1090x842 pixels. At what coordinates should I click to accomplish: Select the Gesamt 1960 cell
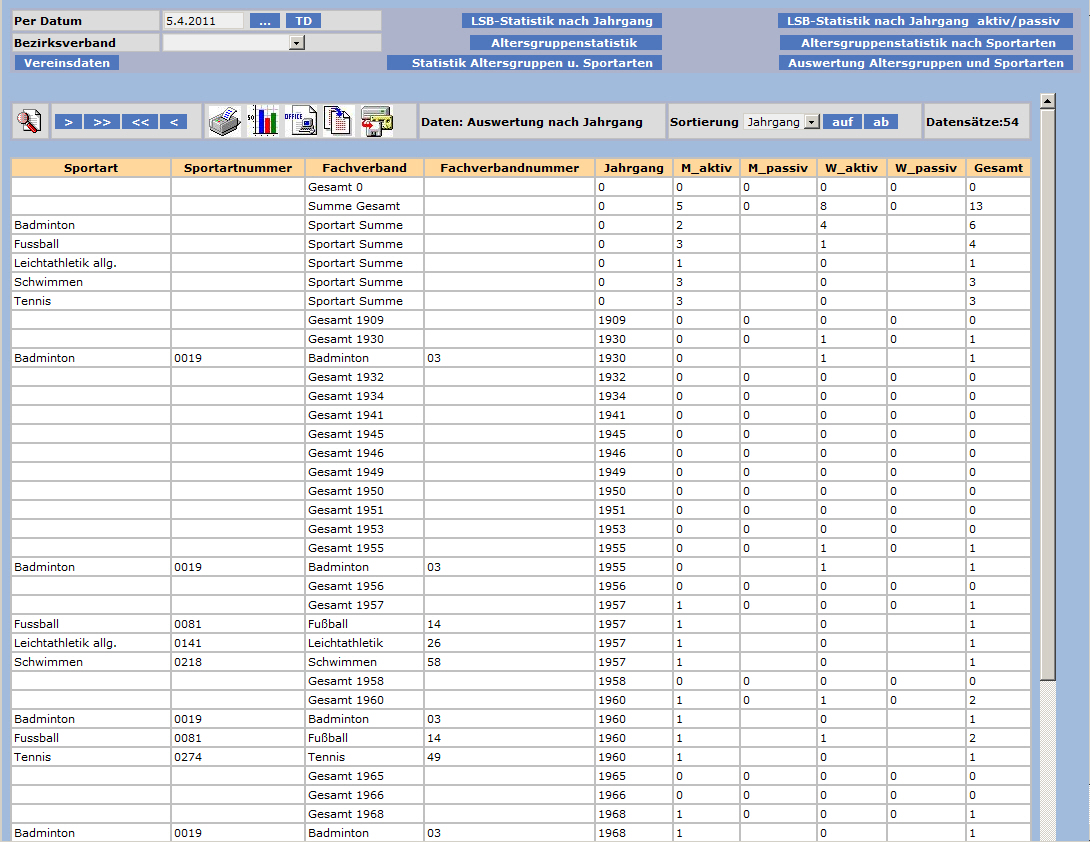click(x=364, y=701)
